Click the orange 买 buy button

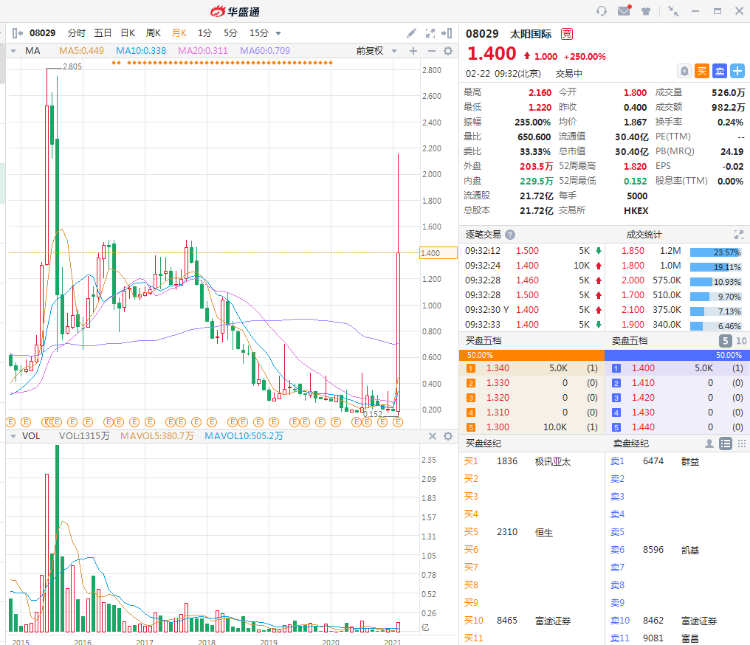[x=702, y=71]
